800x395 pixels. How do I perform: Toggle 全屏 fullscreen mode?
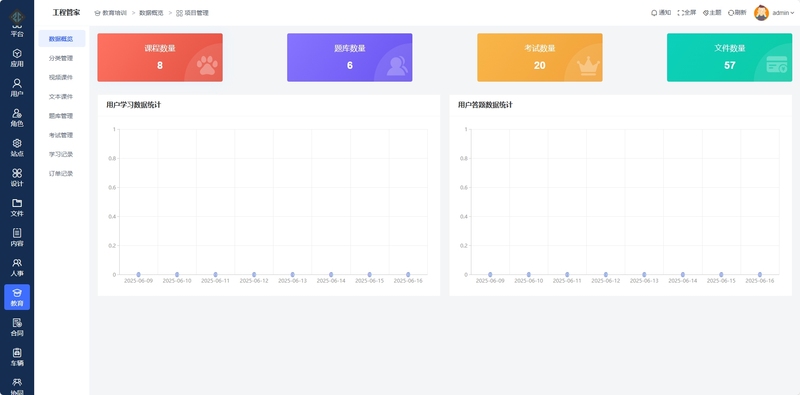pos(687,13)
